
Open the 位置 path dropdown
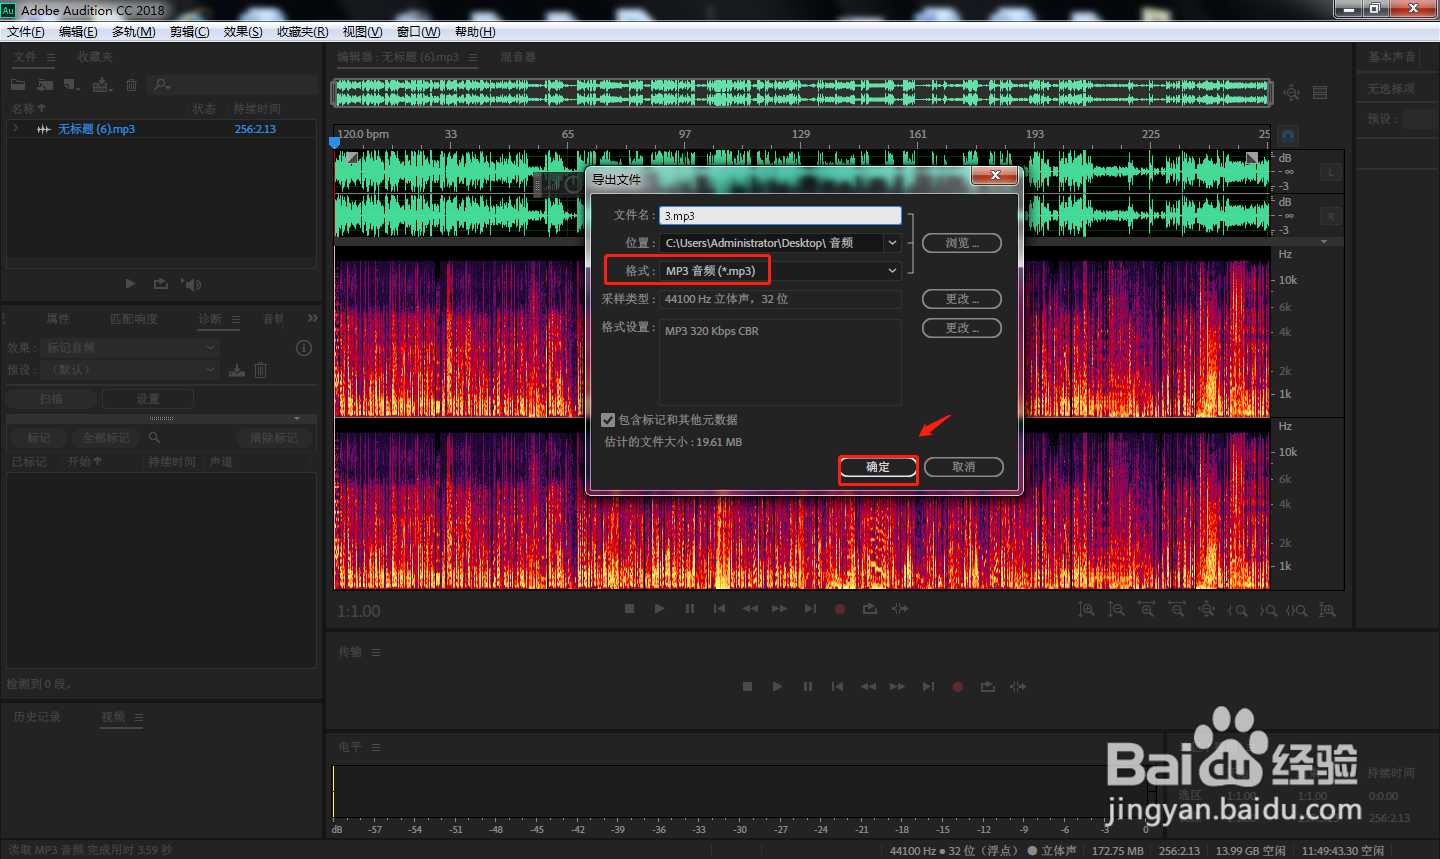point(780,243)
